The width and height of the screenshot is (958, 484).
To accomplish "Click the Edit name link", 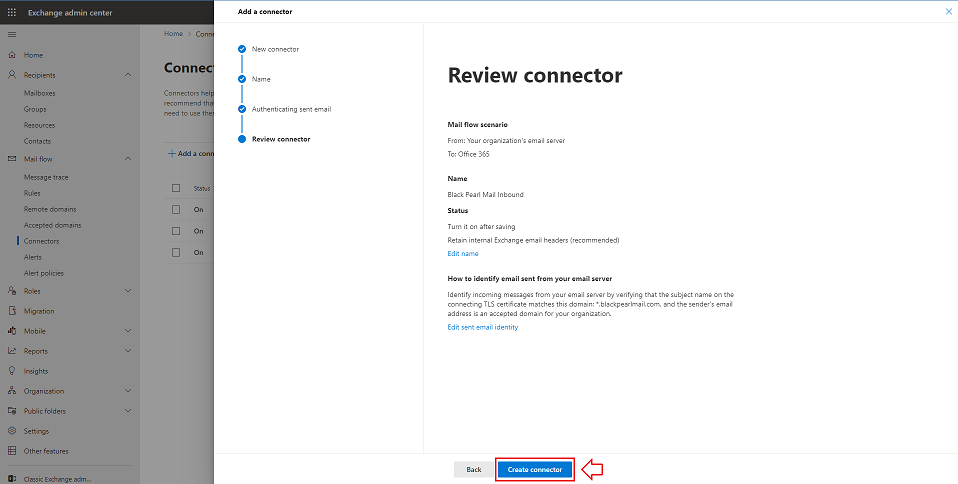I will tap(463, 254).
